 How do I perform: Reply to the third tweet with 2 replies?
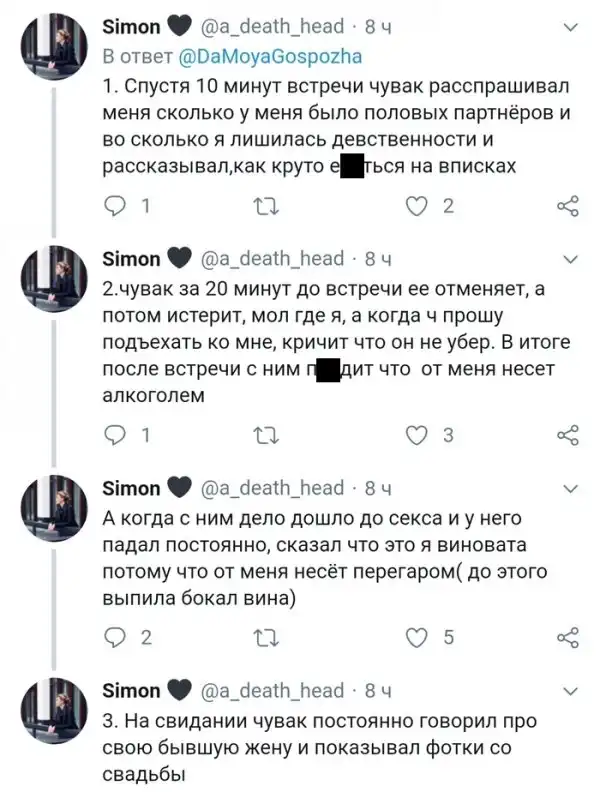pos(116,638)
